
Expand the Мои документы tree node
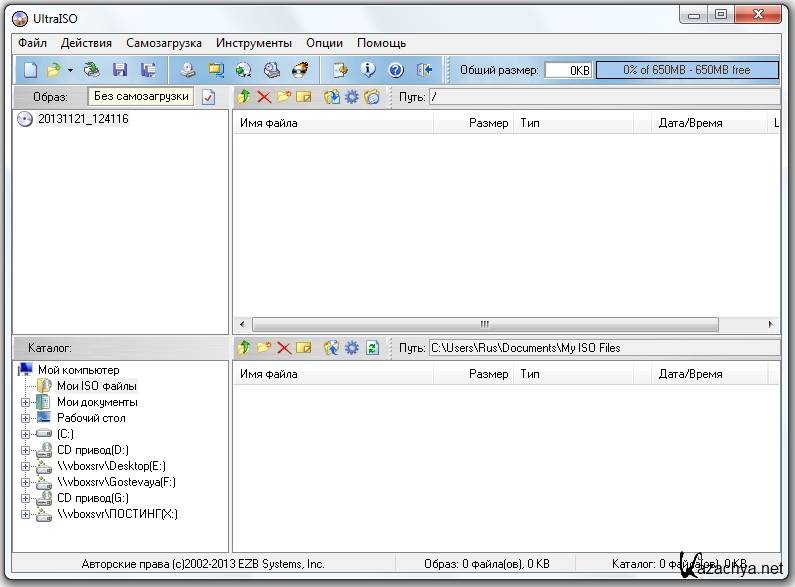(x=26, y=402)
